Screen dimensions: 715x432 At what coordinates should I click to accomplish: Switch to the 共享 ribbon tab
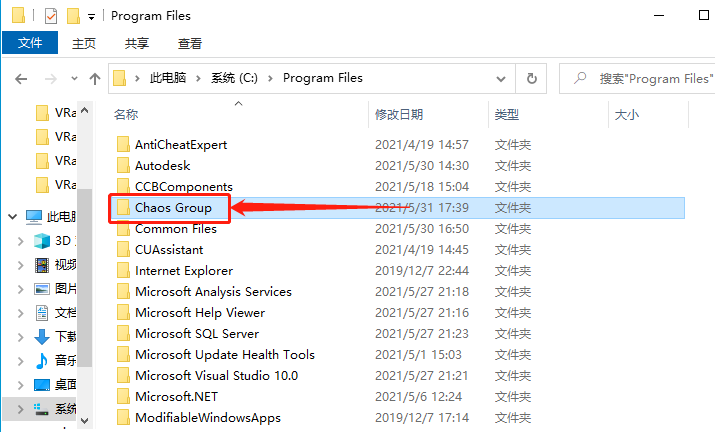[x=137, y=43]
